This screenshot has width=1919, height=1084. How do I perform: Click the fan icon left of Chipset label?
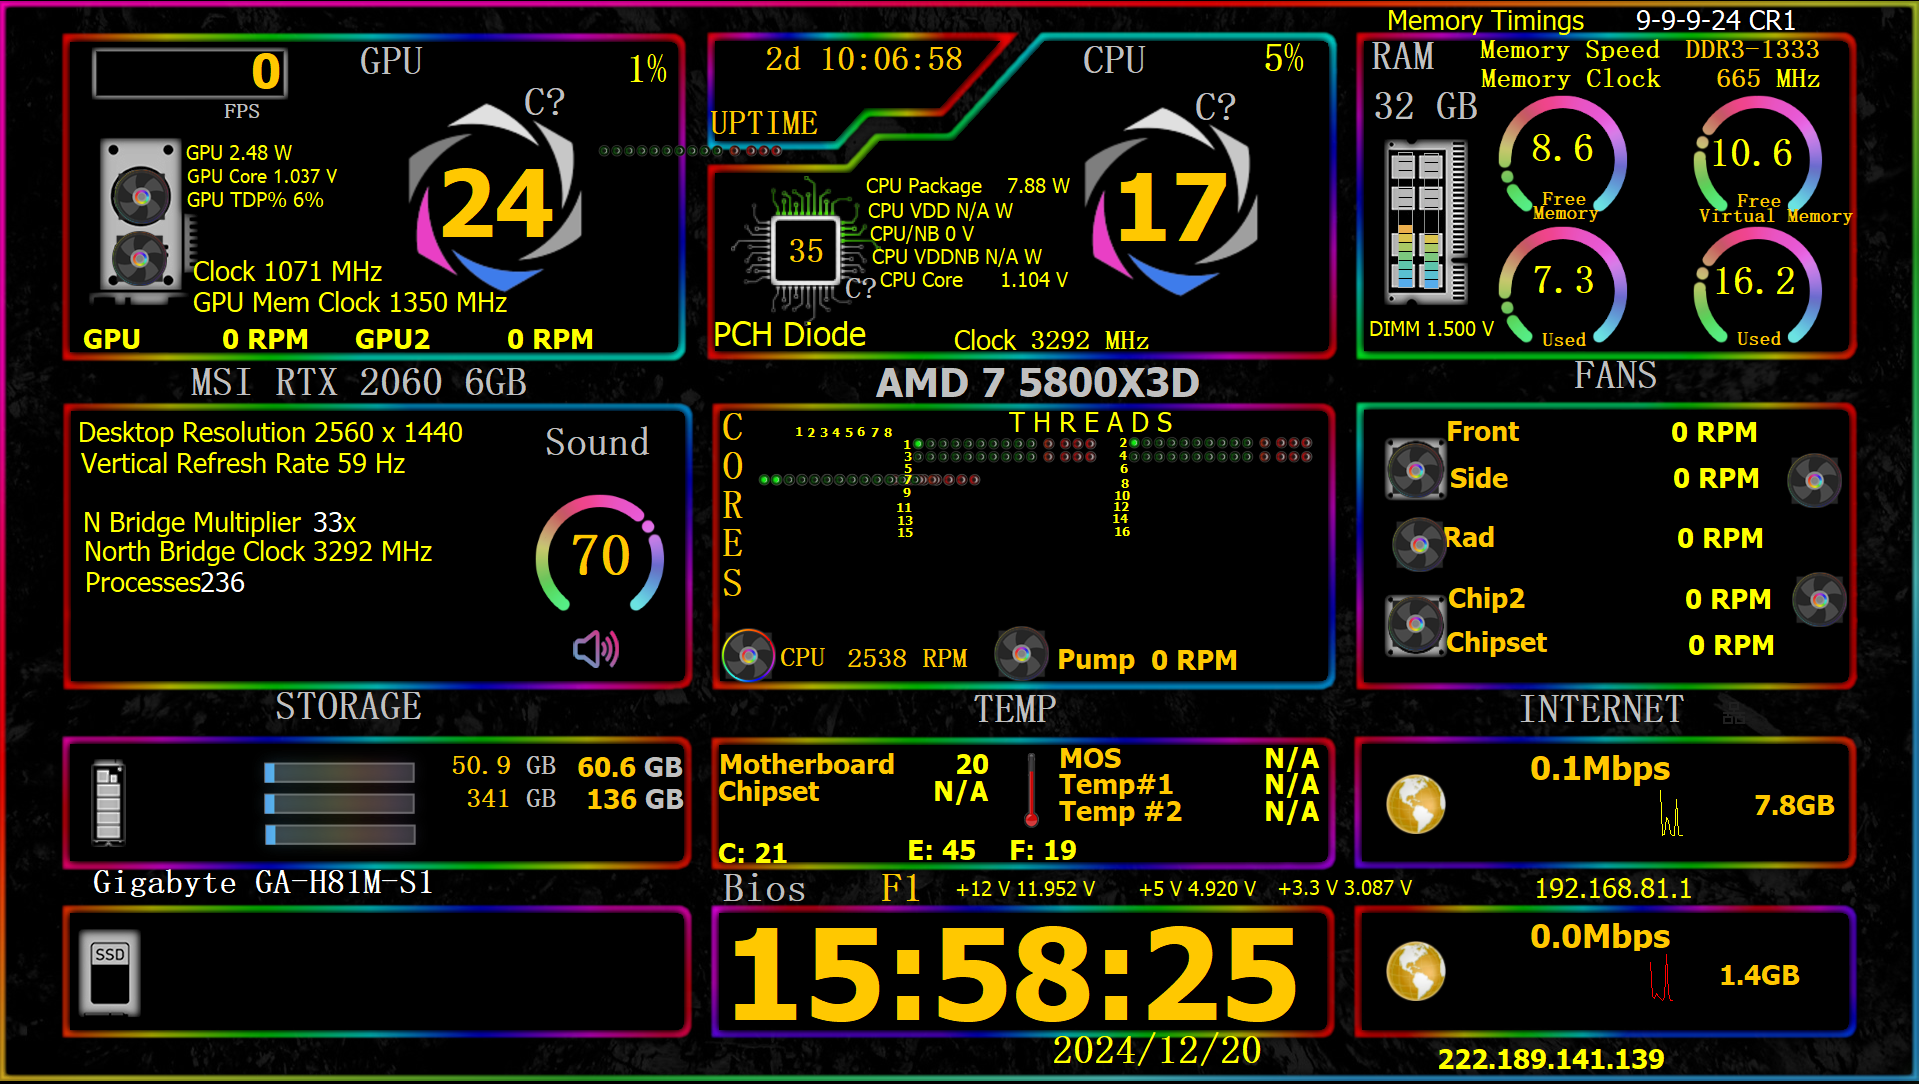pyautogui.click(x=1415, y=624)
